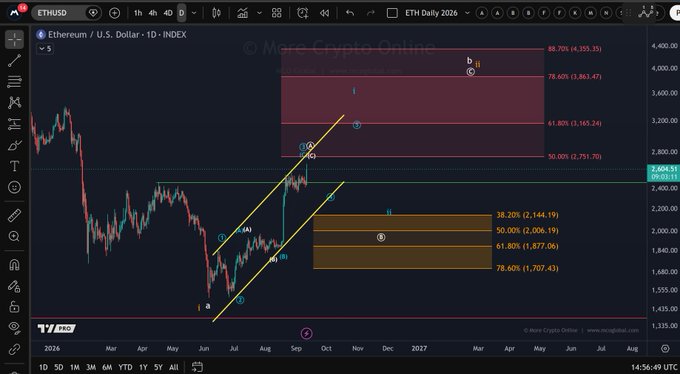This screenshot has height=374, width=680.
Task: Toggle the layout square checkbox before ETH Daily 2026
Action: 392,13
